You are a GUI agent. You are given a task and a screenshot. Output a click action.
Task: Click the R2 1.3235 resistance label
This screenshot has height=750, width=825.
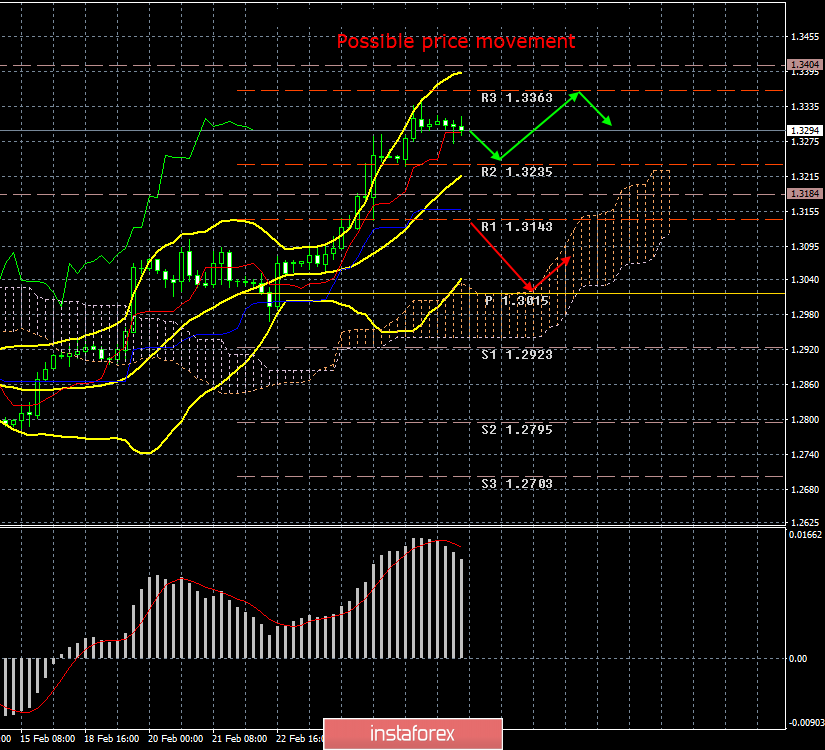[517, 172]
